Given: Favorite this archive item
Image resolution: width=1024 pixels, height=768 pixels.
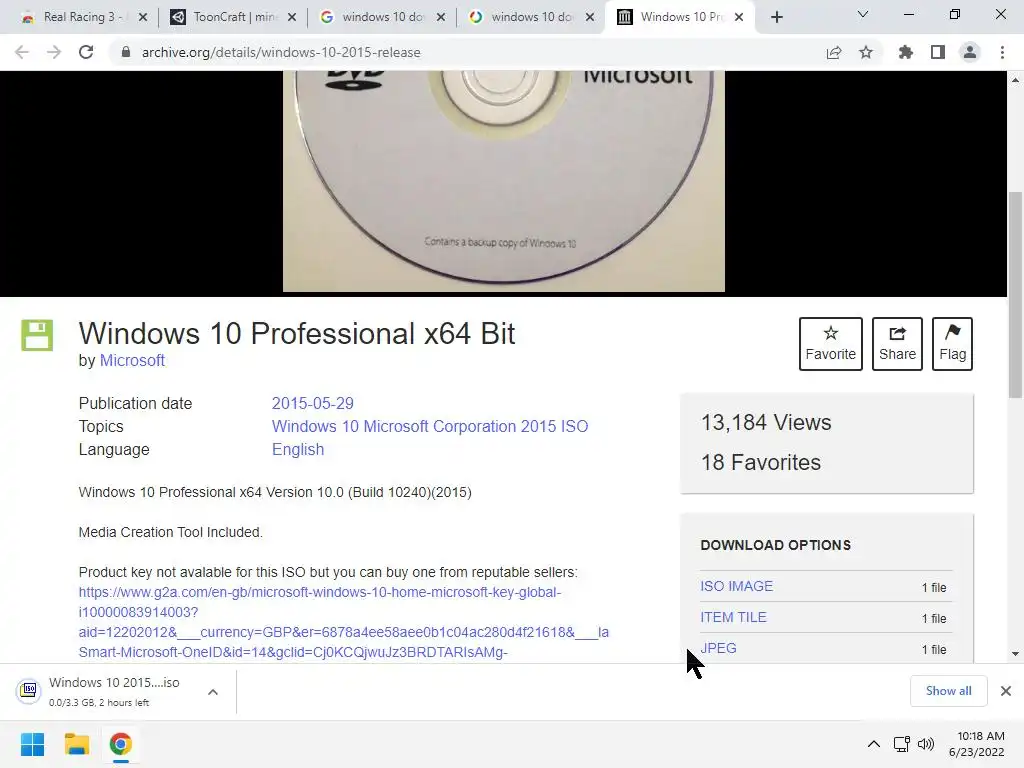Looking at the screenshot, I should pos(831,344).
